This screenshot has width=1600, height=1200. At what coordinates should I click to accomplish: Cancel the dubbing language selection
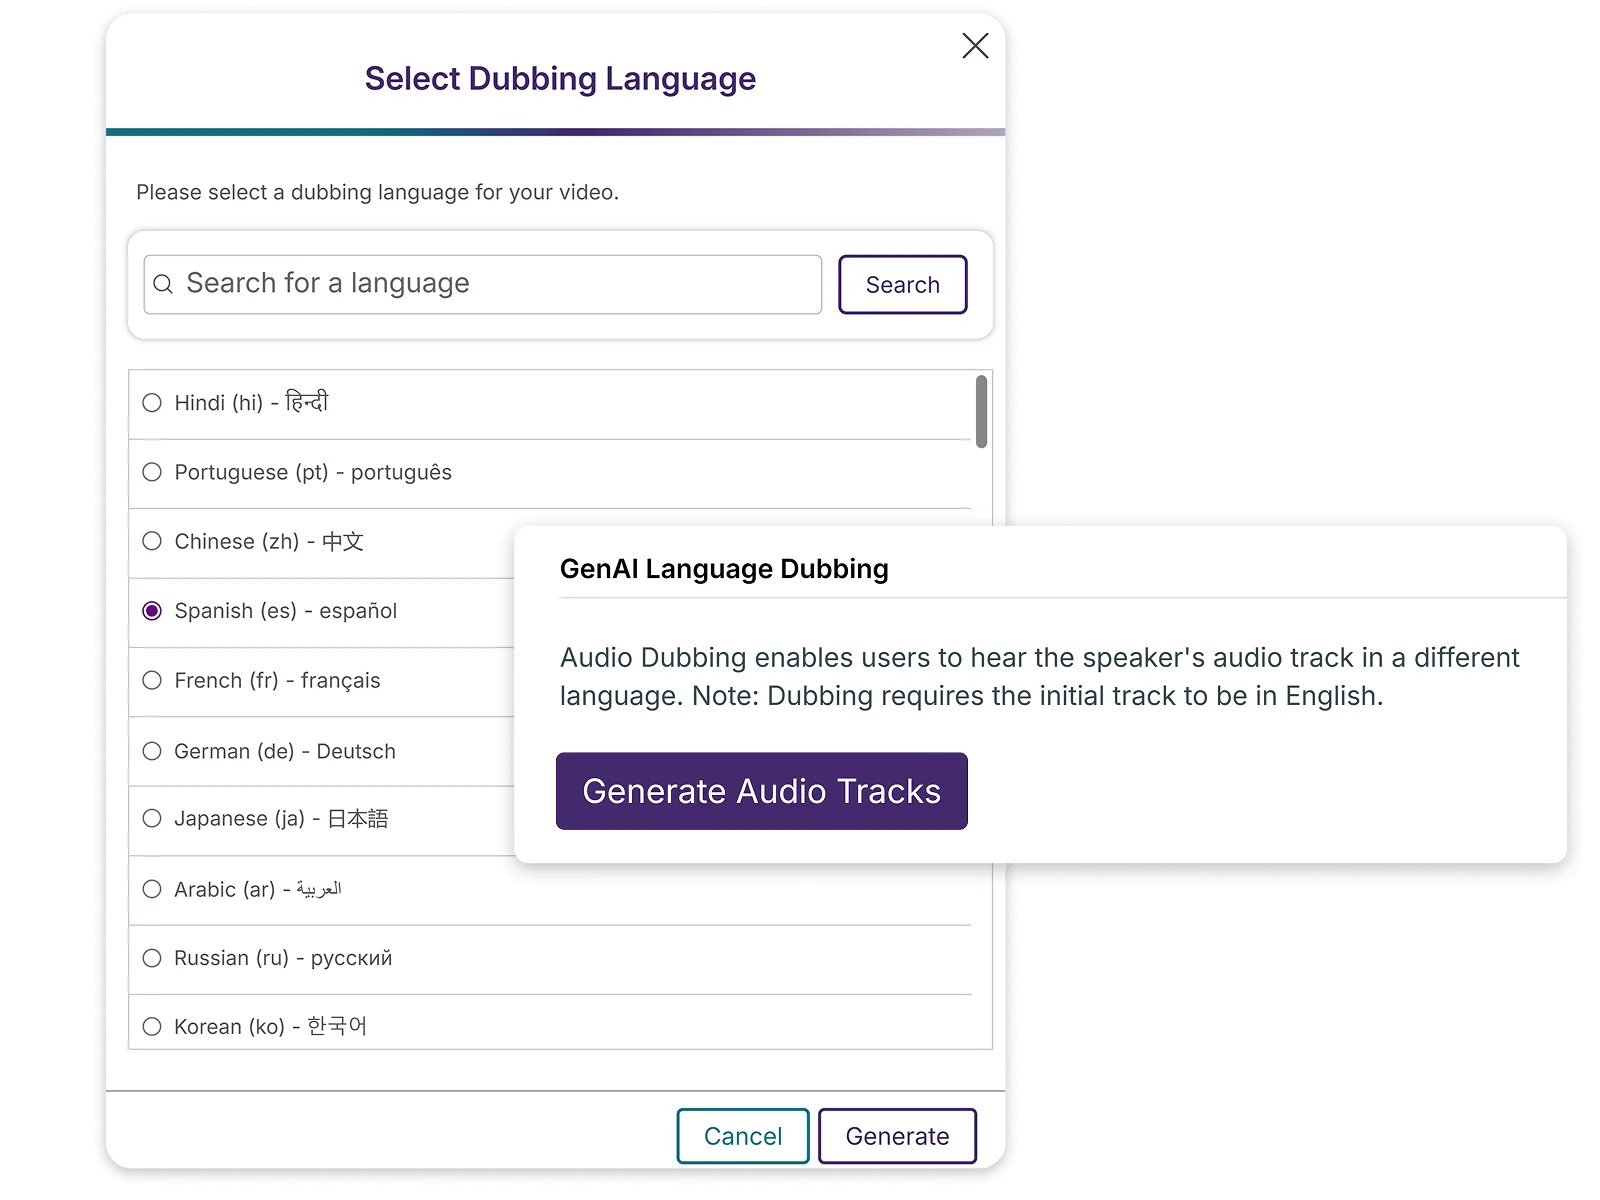(x=742, y=1136)
